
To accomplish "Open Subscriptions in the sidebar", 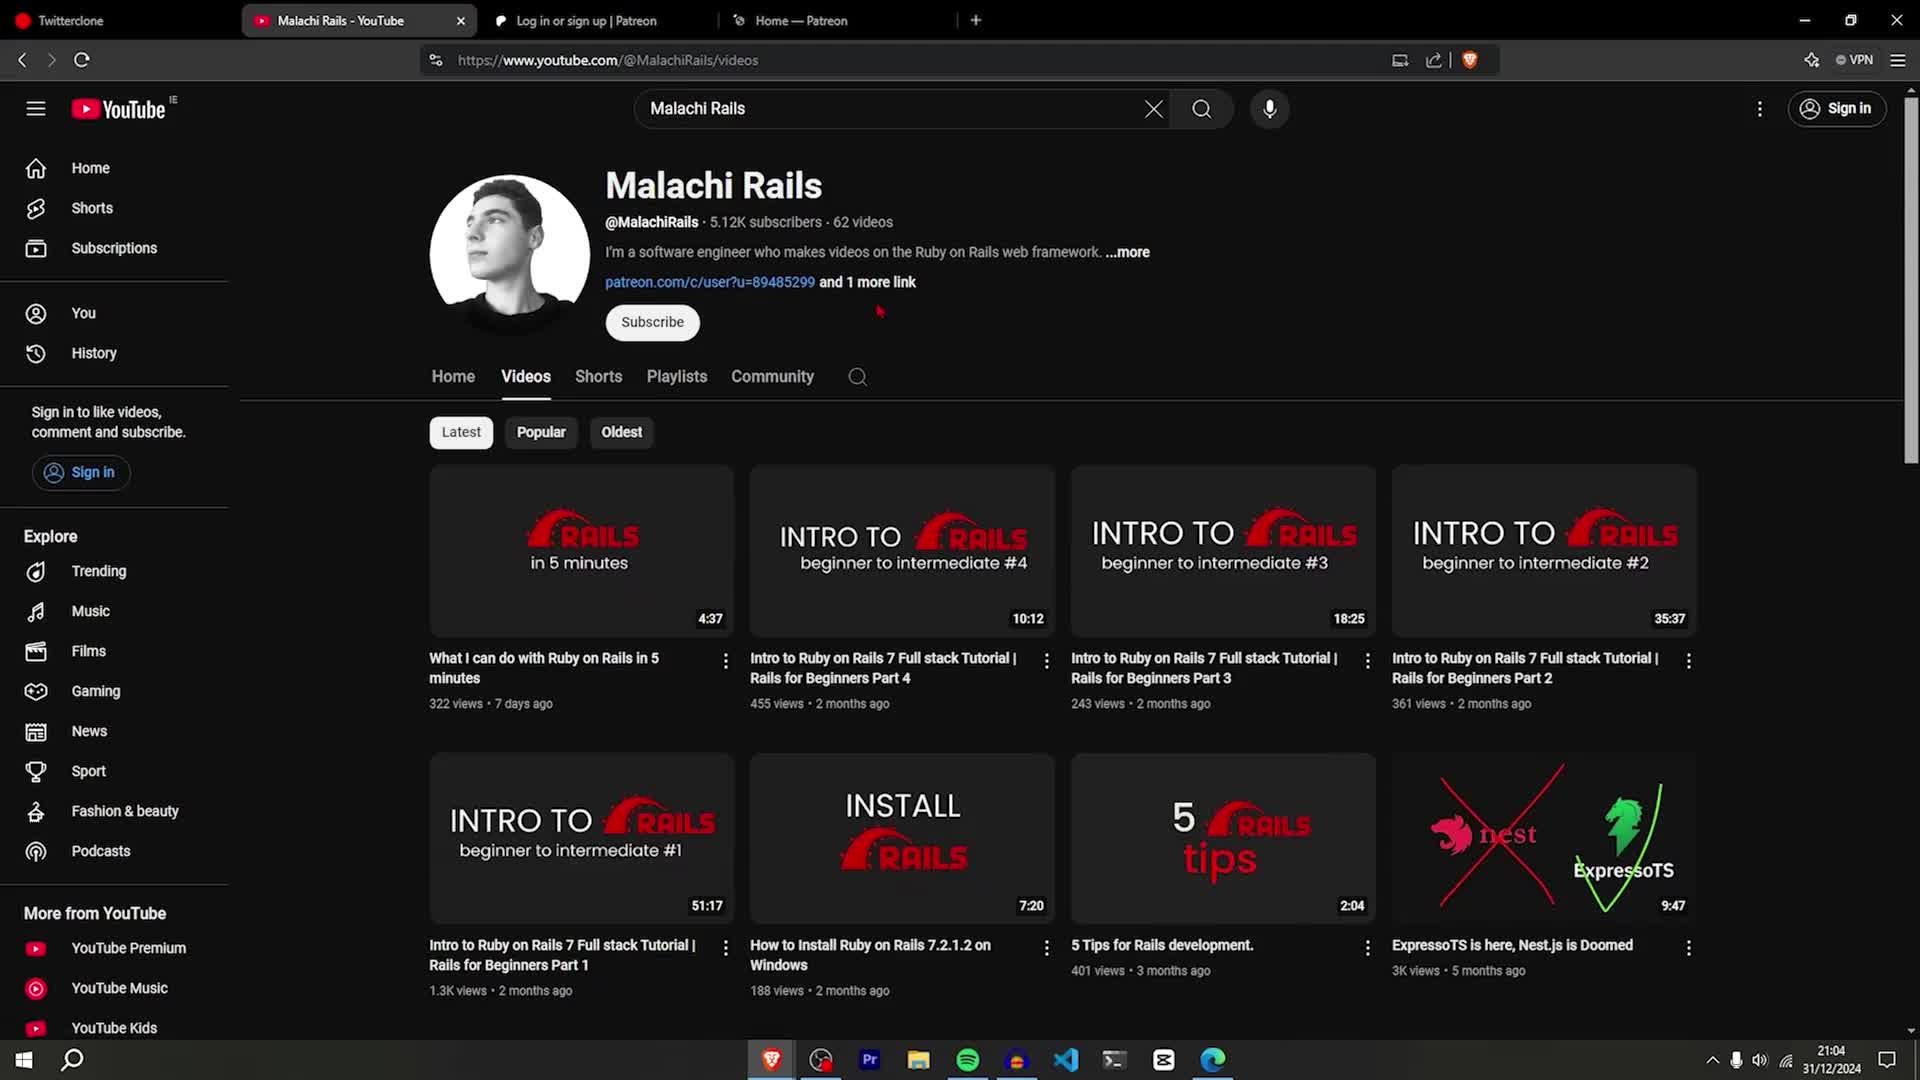I will click(x=114, y=248).
